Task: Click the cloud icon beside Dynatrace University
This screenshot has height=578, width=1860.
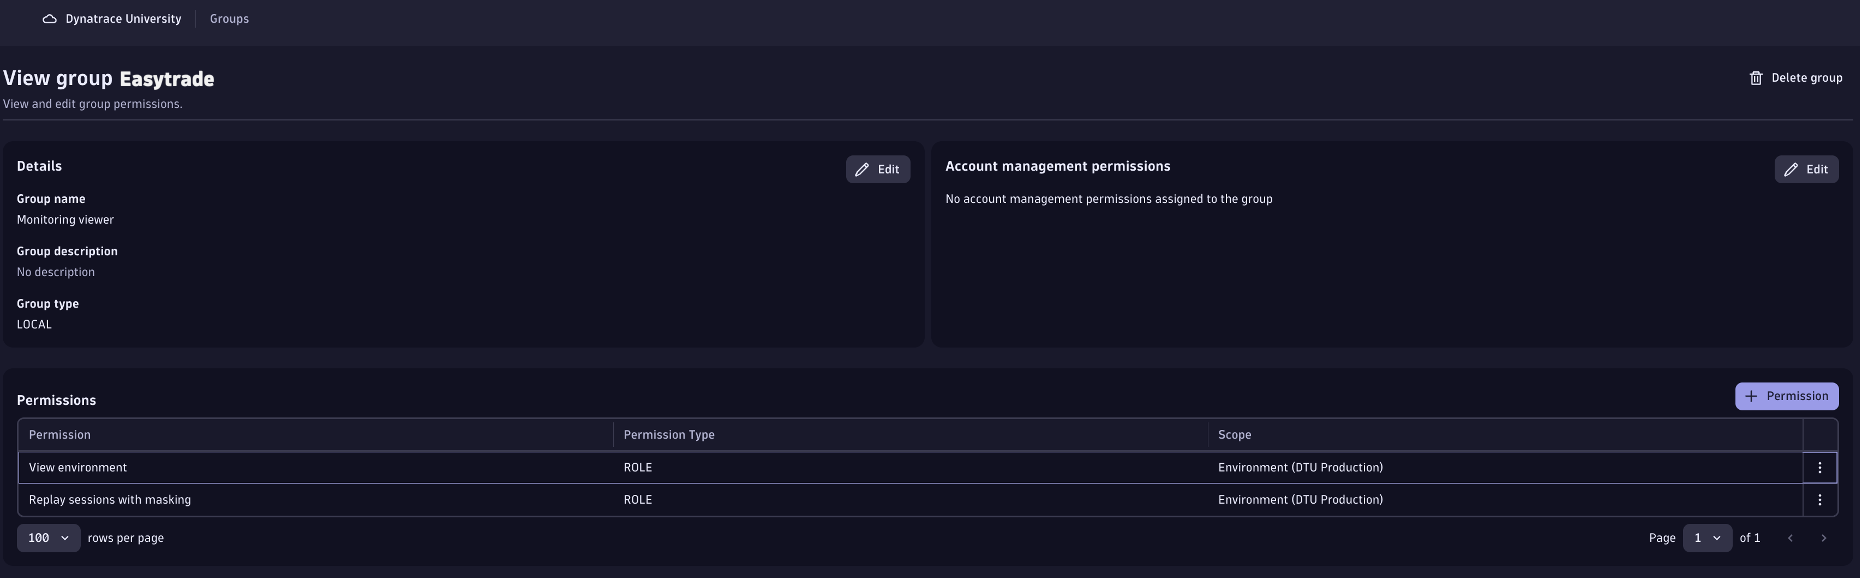Action: pos(49,19)
